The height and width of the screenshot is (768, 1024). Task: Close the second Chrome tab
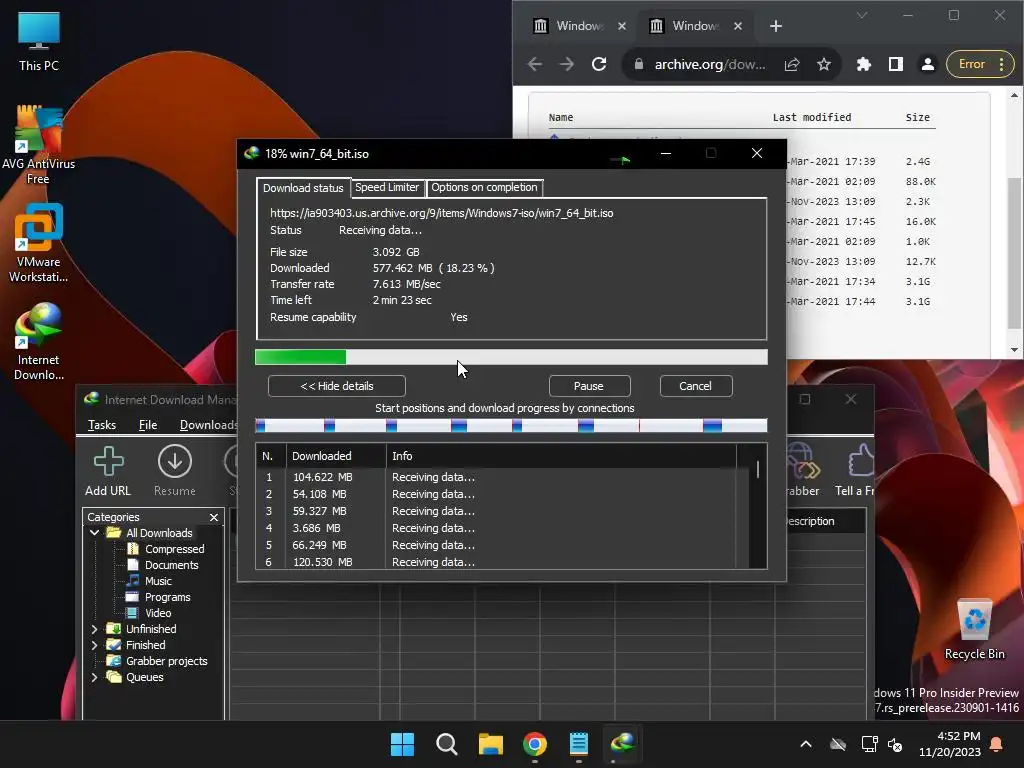point(738,26)
